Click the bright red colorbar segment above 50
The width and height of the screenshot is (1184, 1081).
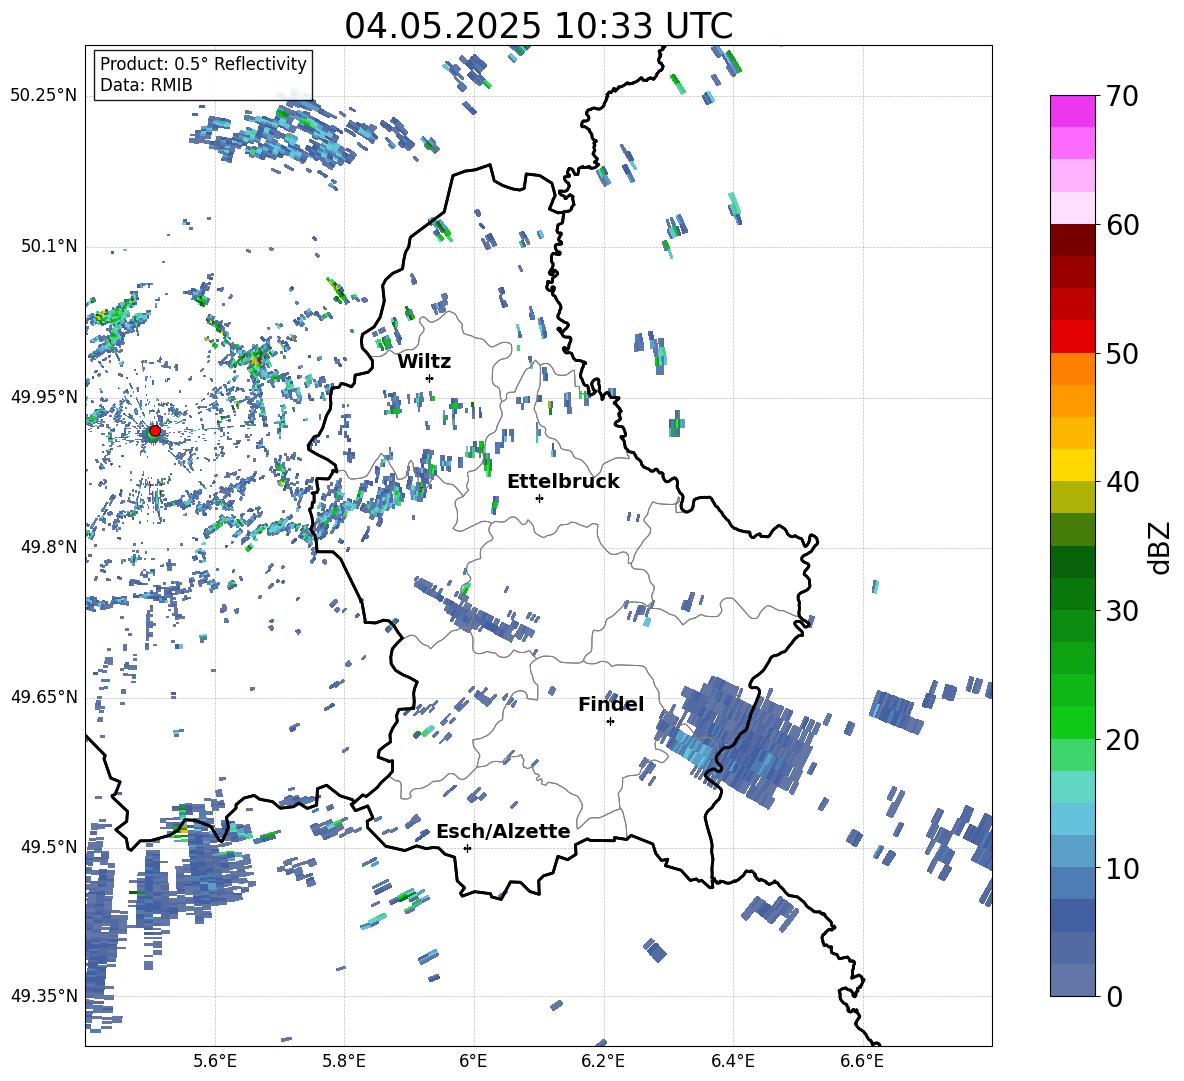(x=1072, y=336)
